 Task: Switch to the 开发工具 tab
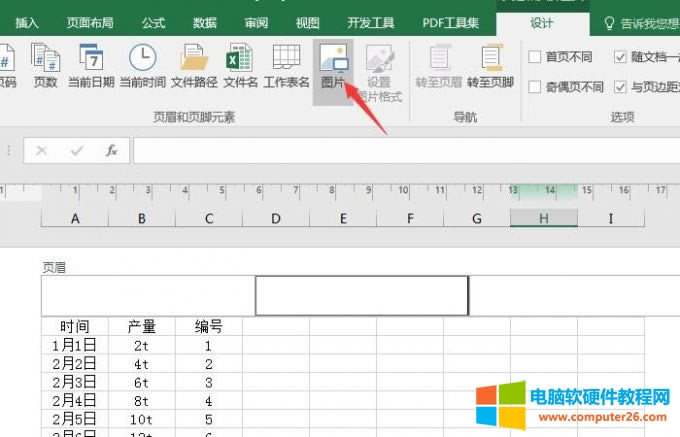coord(369,22)
